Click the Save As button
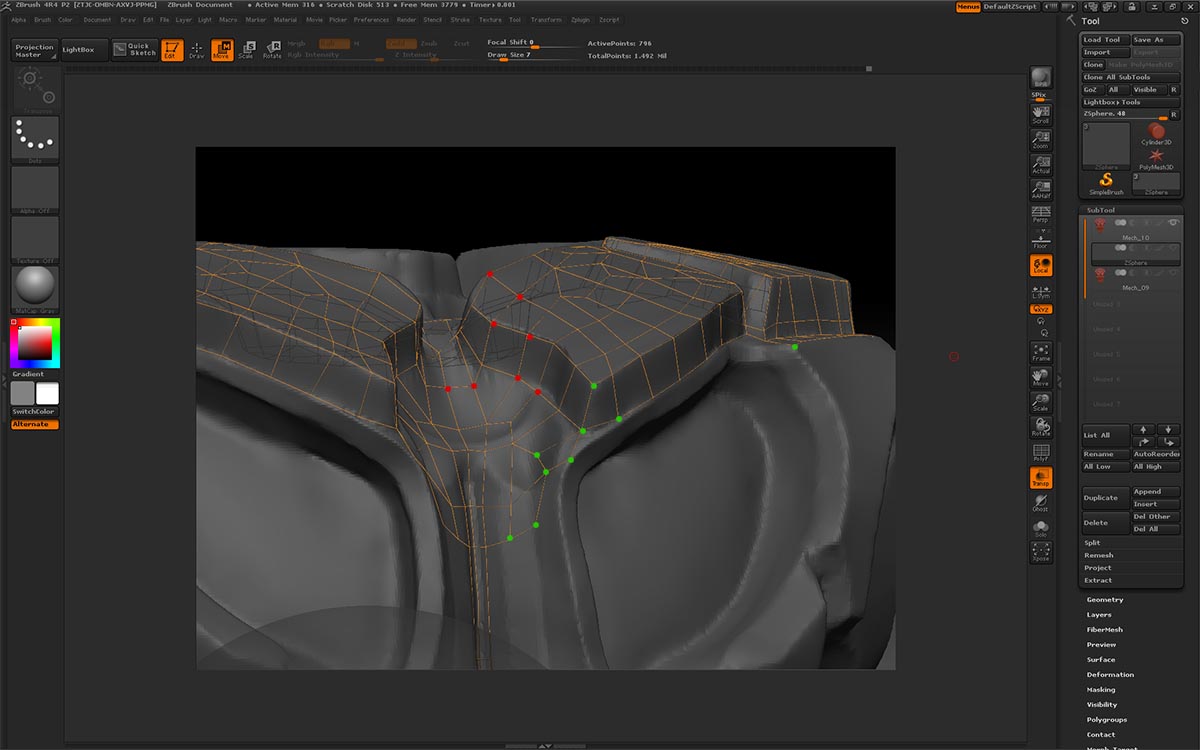Viewport: 1200px width, 750px height. 1155,40
